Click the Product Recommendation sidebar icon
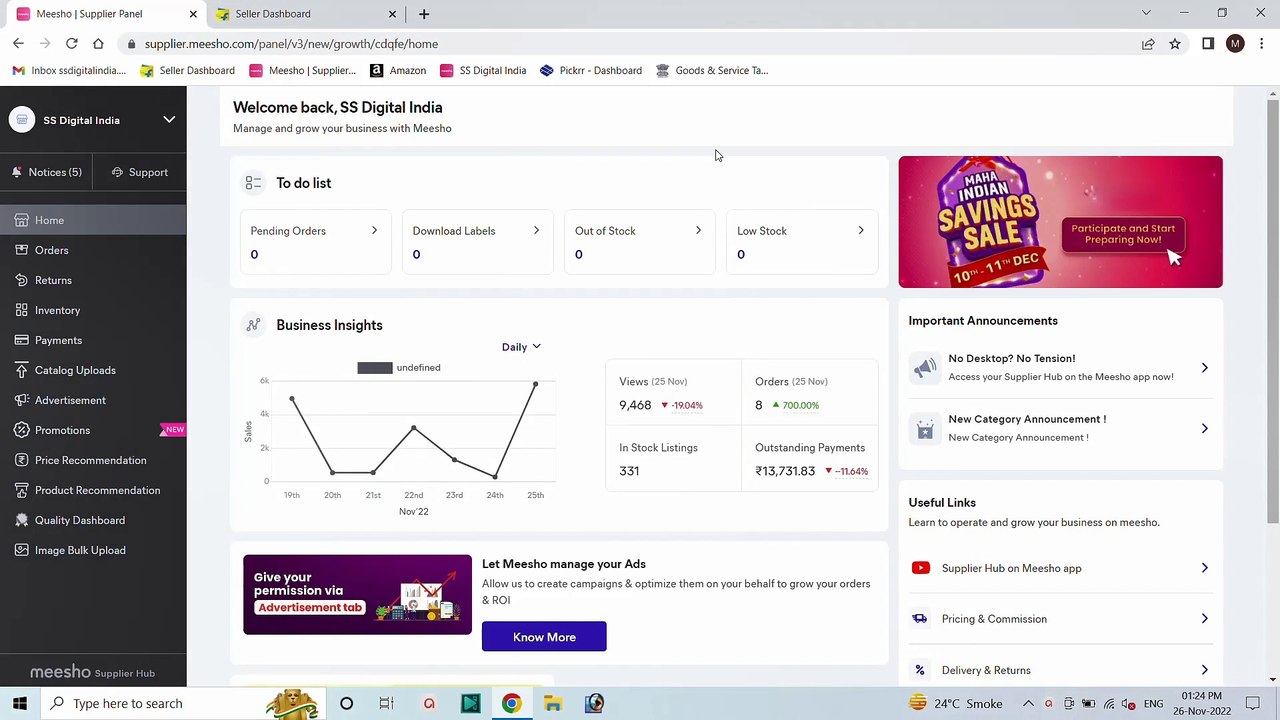 pos(21,490)
